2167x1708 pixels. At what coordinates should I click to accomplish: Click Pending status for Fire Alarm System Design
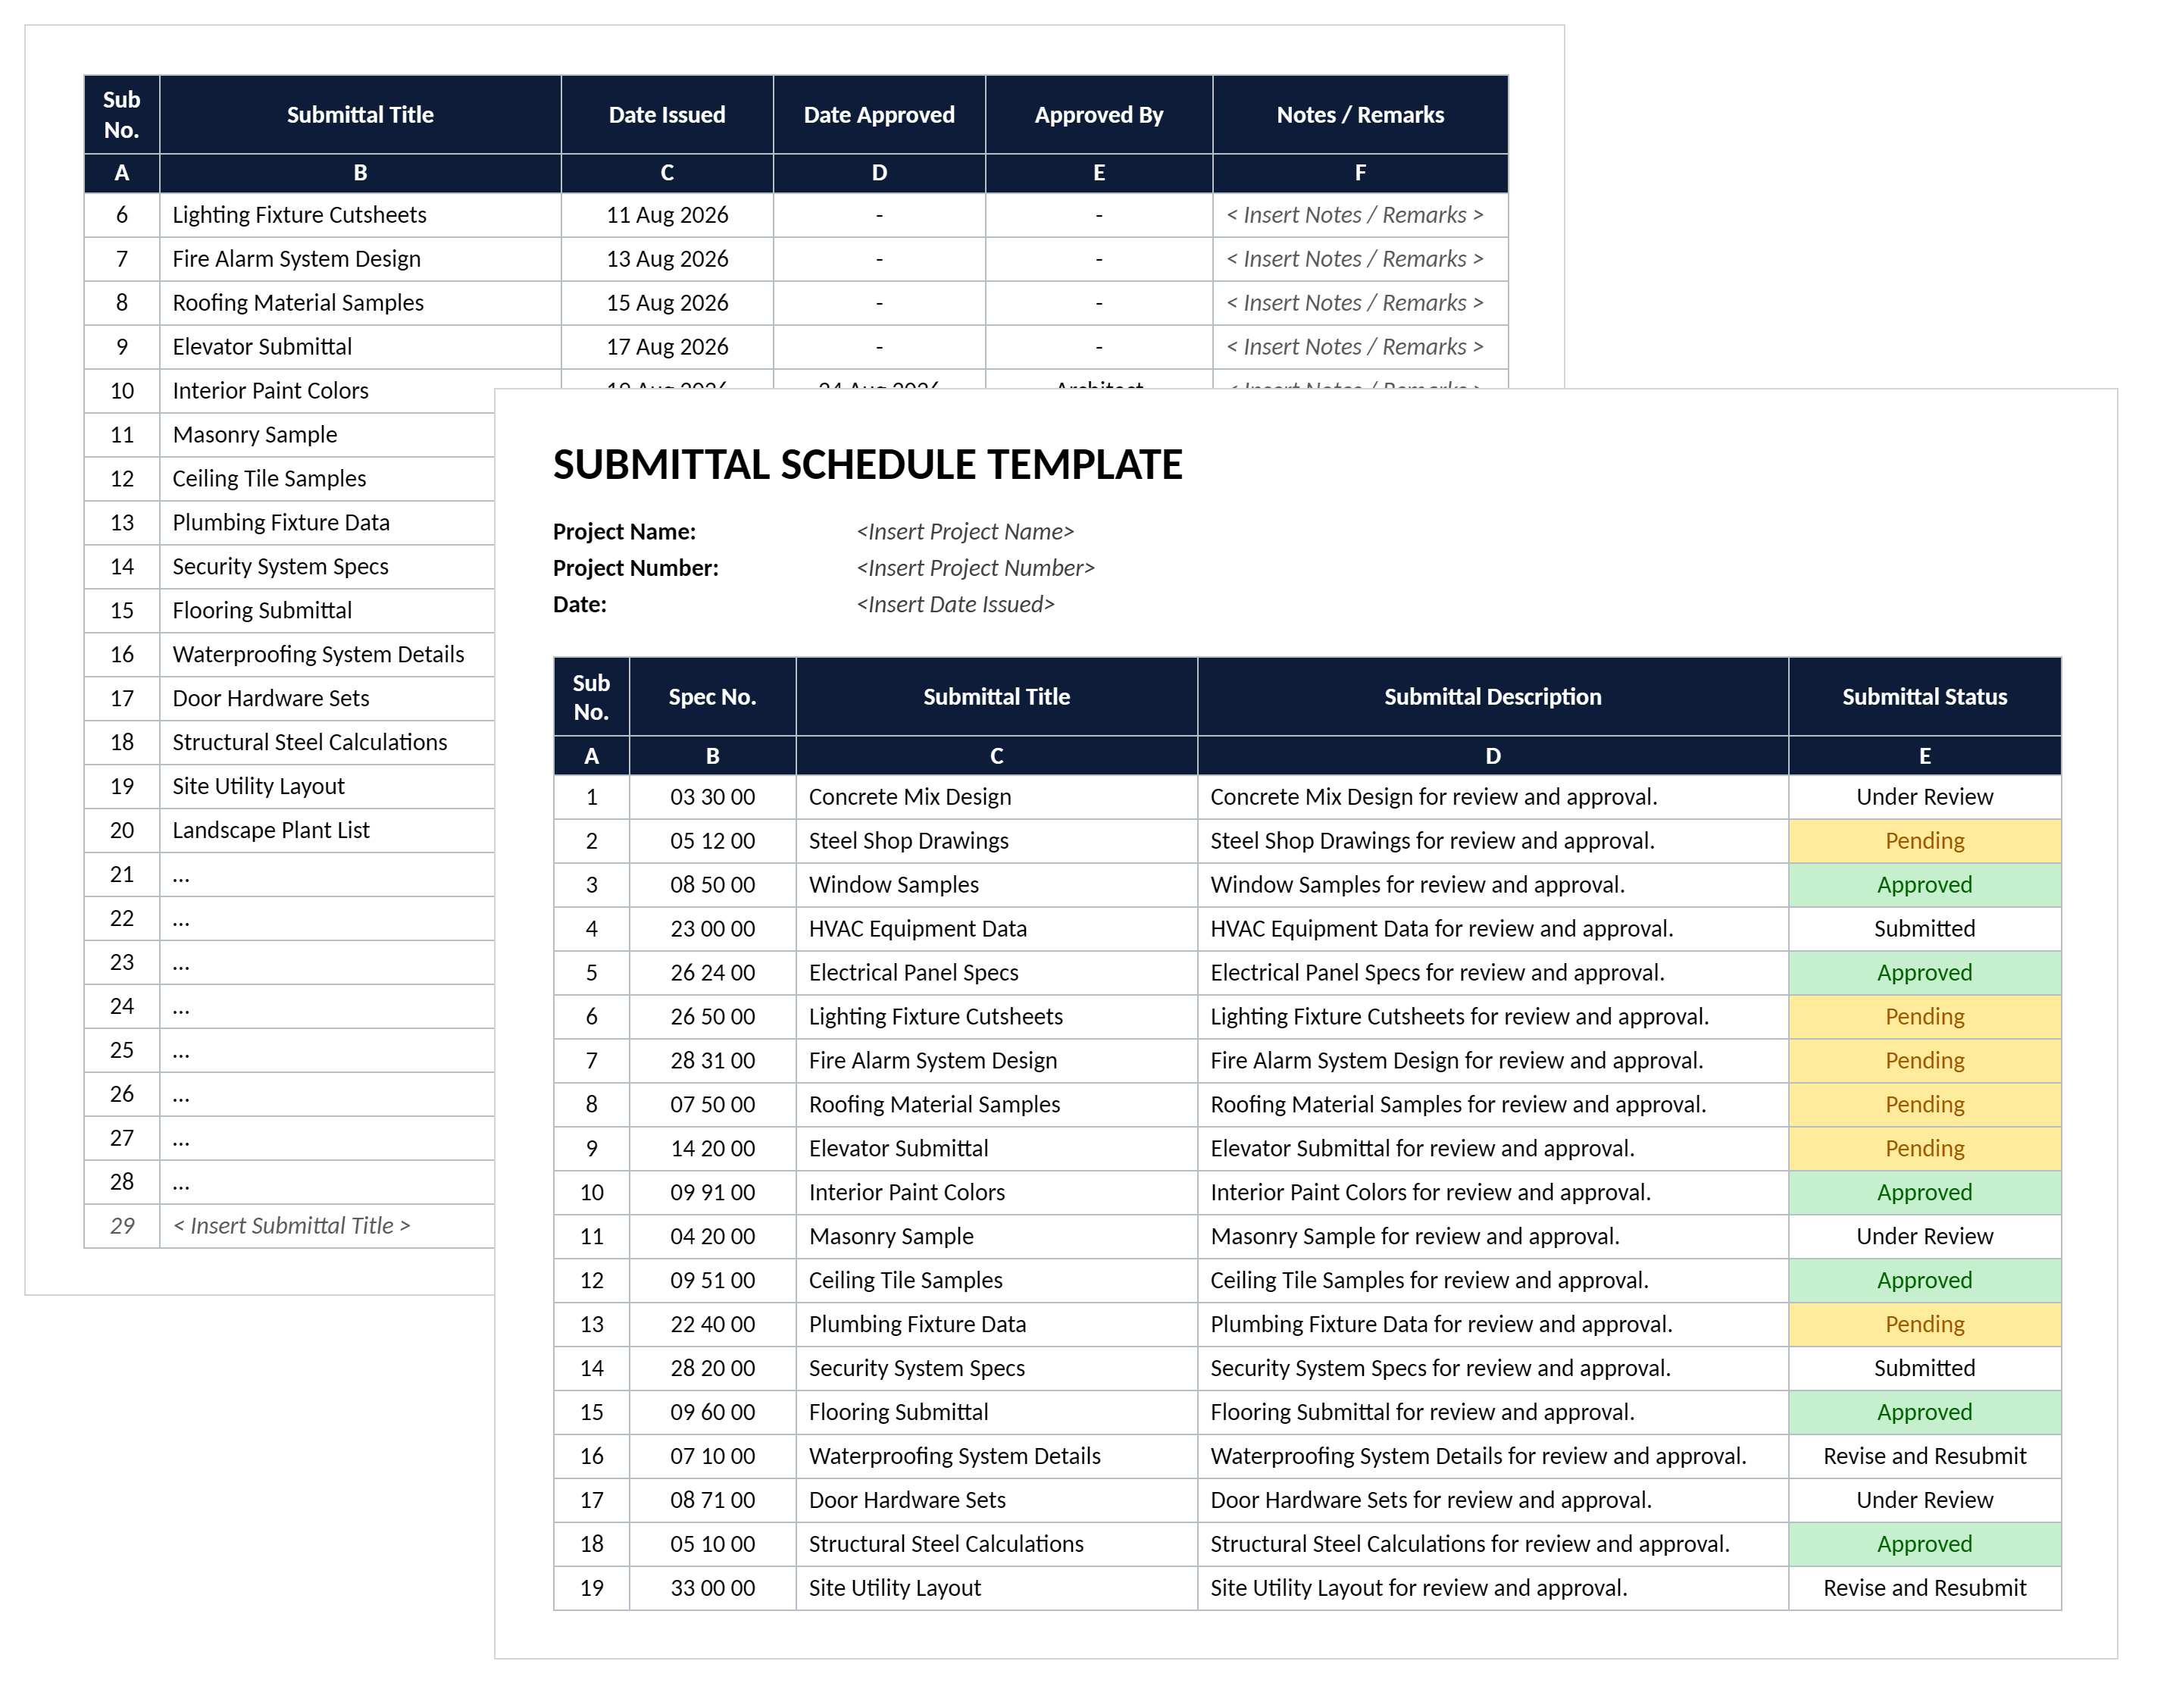coord(1924,1061)
